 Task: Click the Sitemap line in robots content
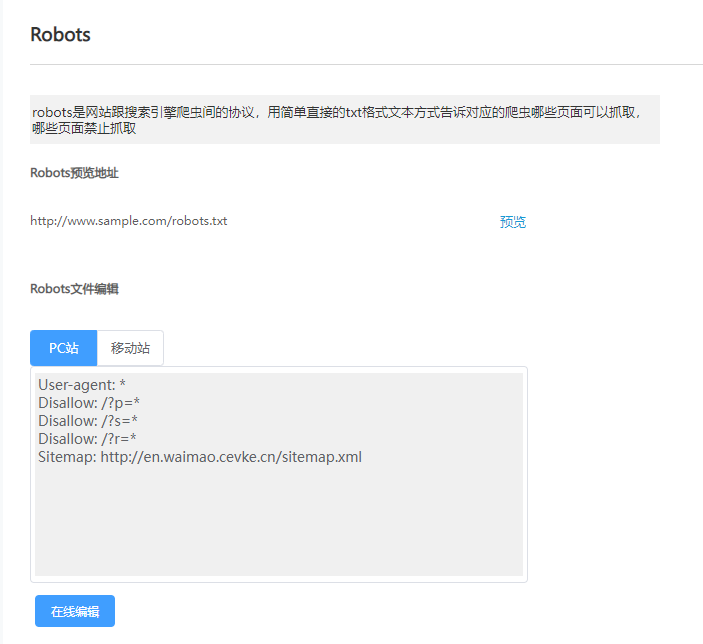coord(200,457)
